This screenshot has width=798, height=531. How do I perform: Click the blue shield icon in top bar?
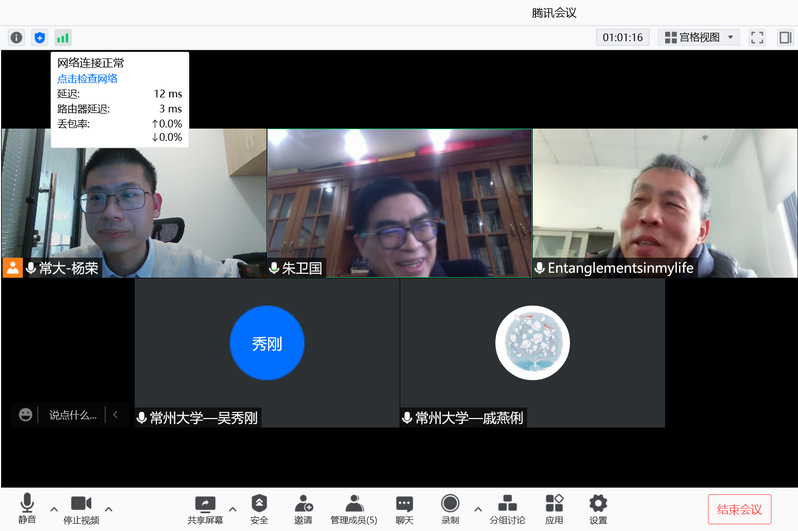(40, 37)
